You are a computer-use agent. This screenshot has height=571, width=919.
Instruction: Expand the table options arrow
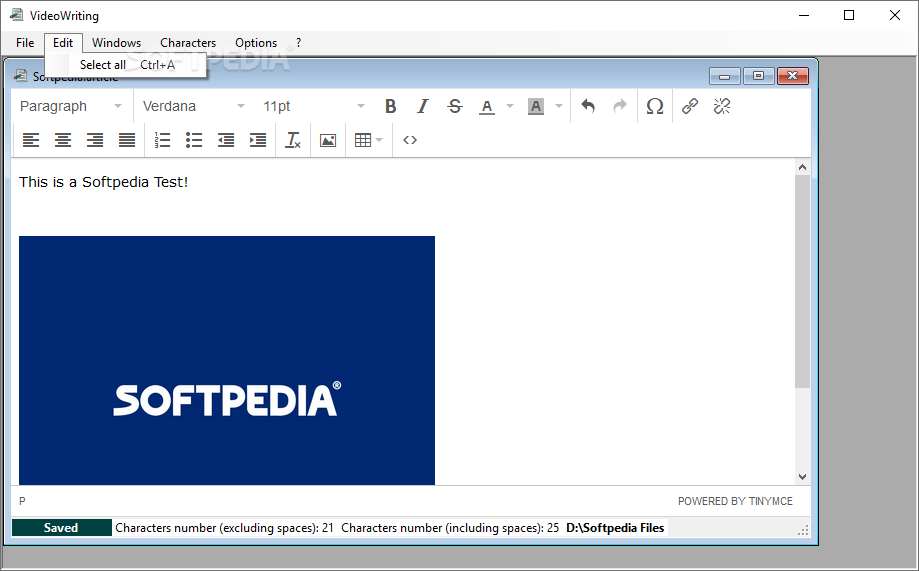click(379, 140)
